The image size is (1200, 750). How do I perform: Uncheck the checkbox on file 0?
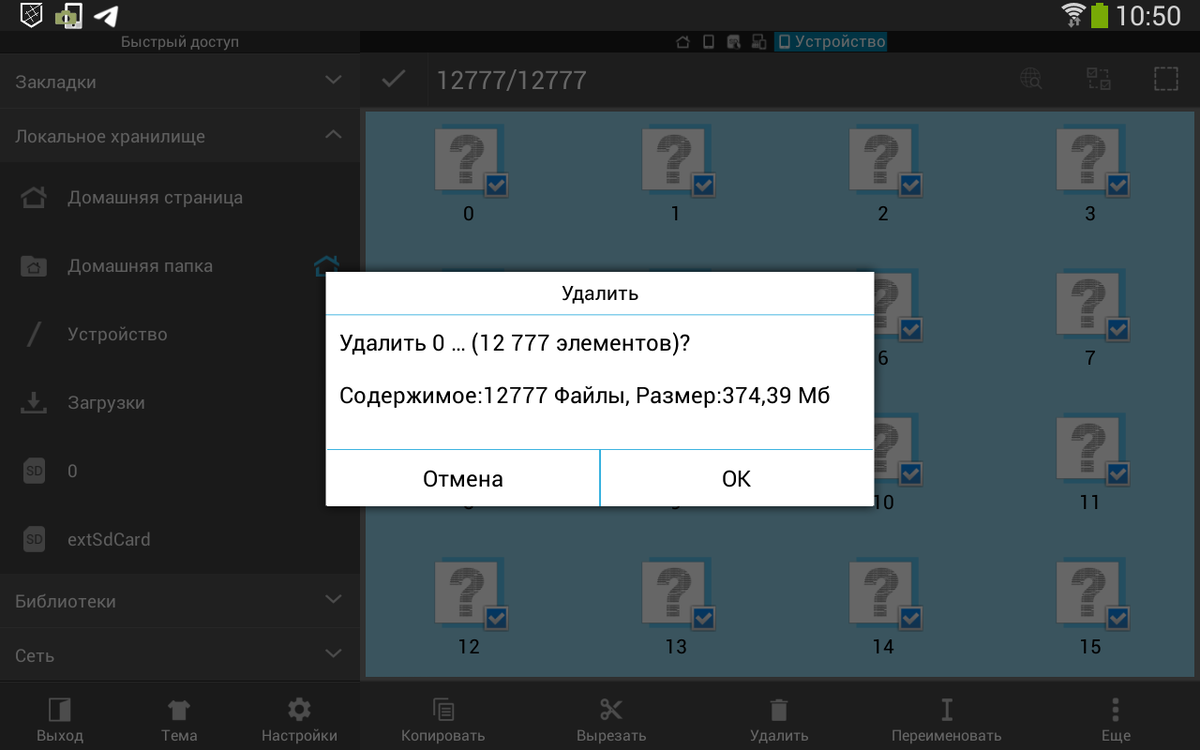click(x=496, y=184)
